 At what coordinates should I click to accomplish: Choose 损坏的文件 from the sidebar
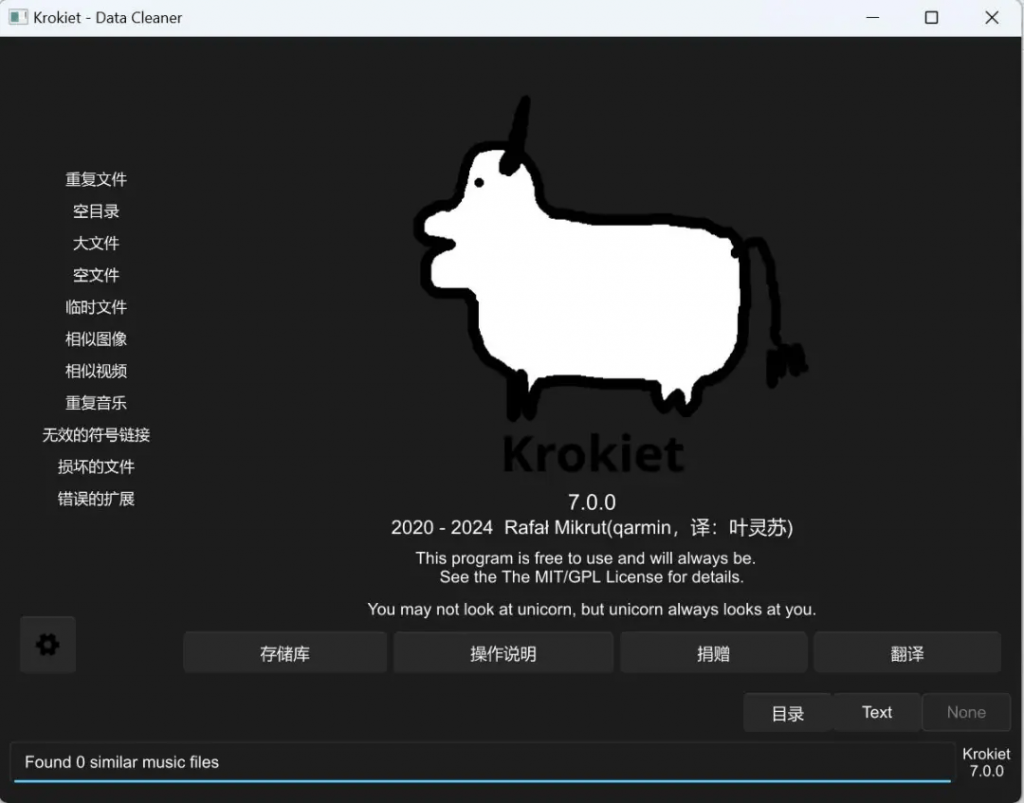pyautogui.click(x=96, y=468)
